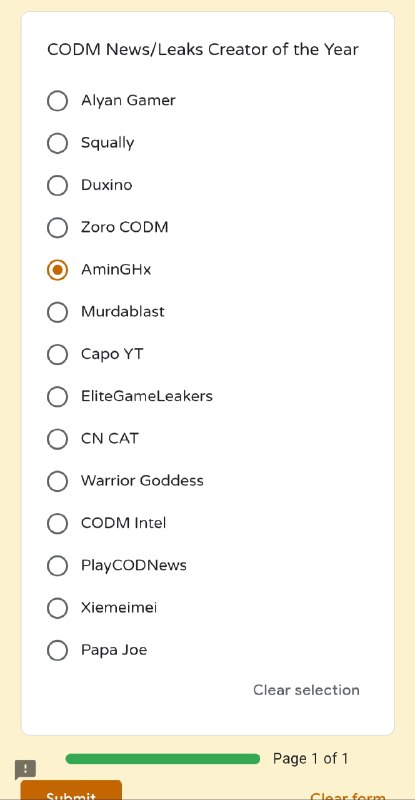415x800 pixels.
Task: Choose EliteGameLeakers radio button
Action: coord(57,396)
